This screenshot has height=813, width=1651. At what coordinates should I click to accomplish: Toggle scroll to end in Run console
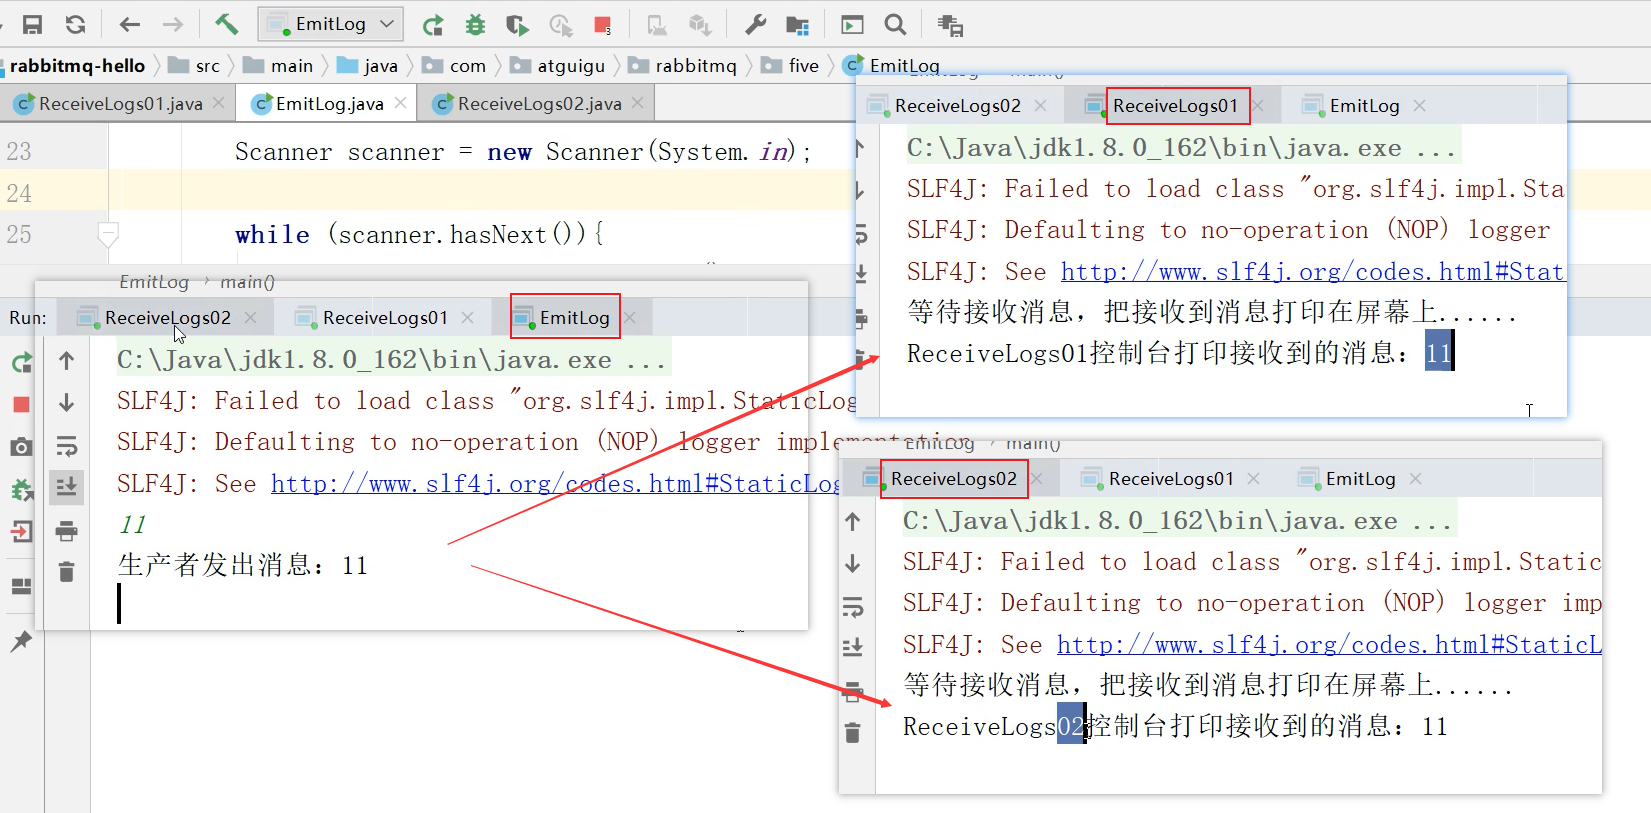[67, 487]
